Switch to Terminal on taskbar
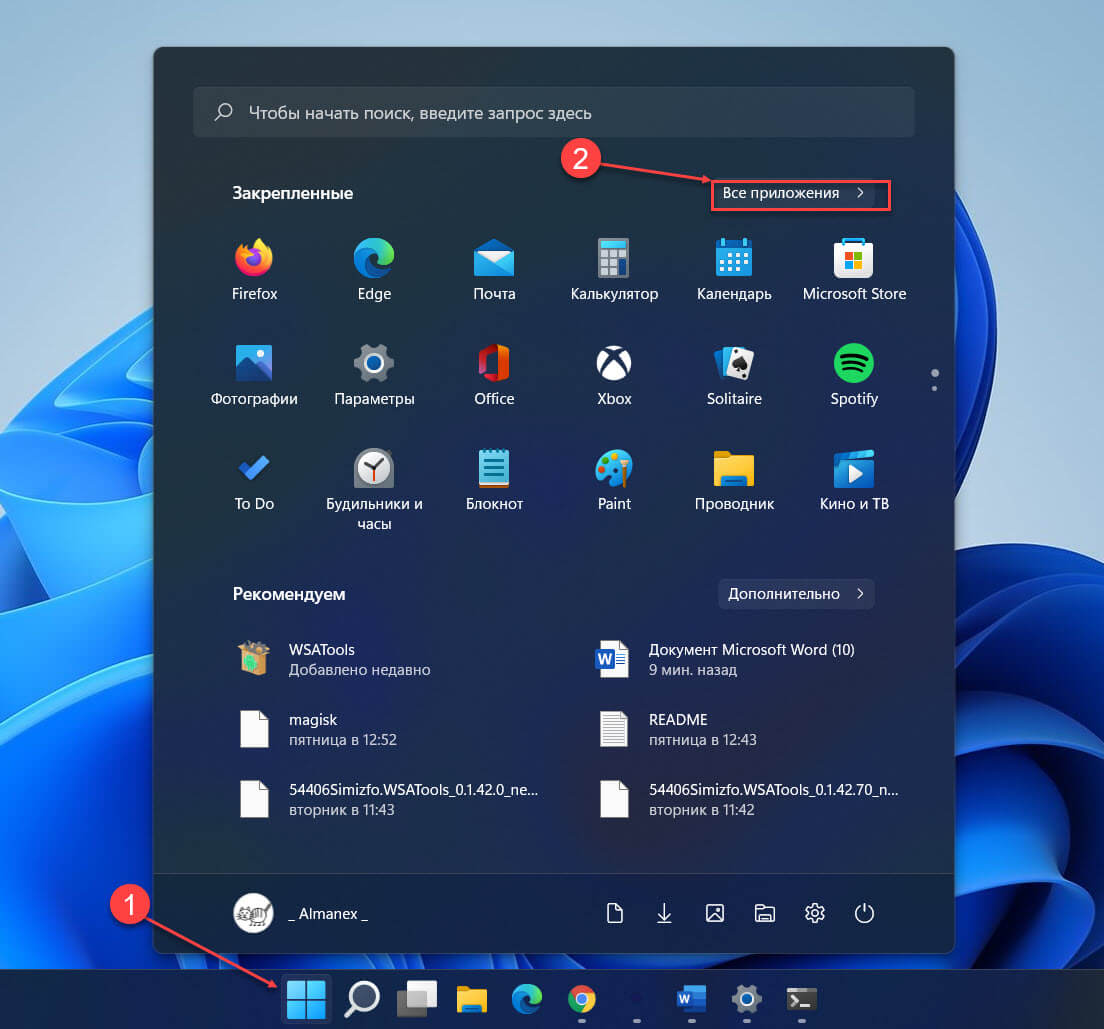 point(801,999)
